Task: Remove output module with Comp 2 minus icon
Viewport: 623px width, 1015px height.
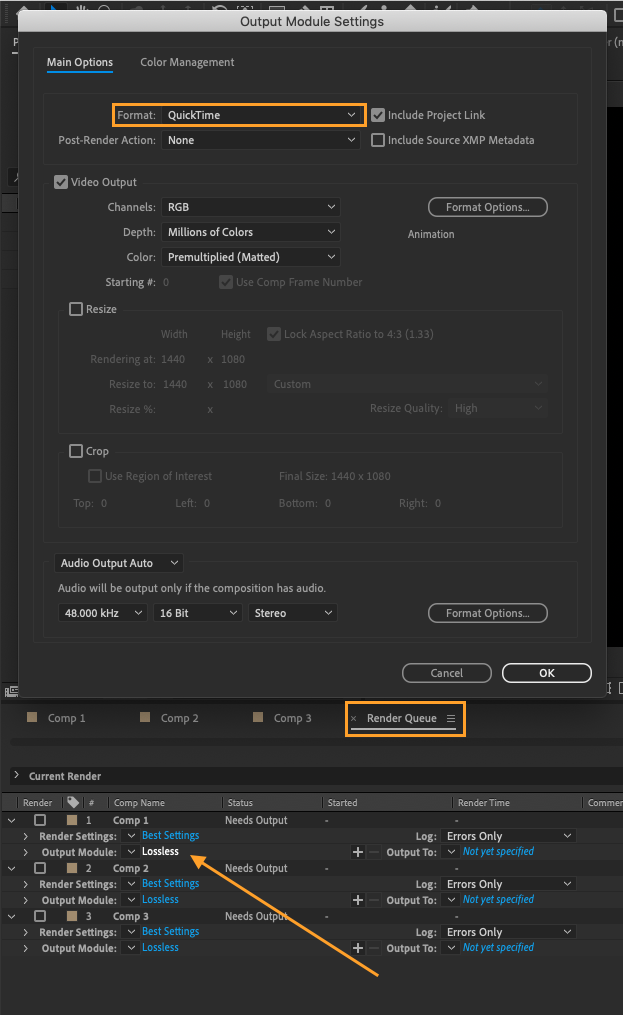Action: (x=374, y=900)
